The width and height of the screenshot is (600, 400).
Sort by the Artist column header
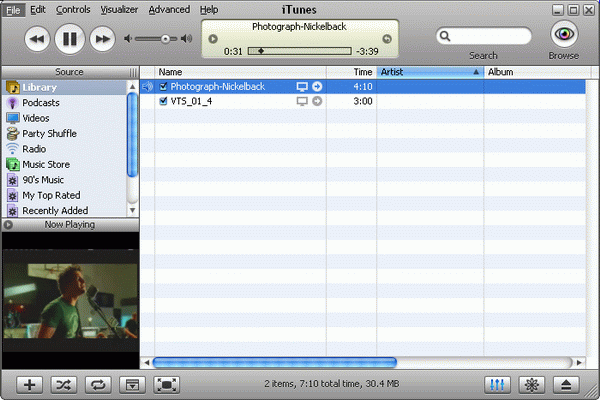(430, 72)
